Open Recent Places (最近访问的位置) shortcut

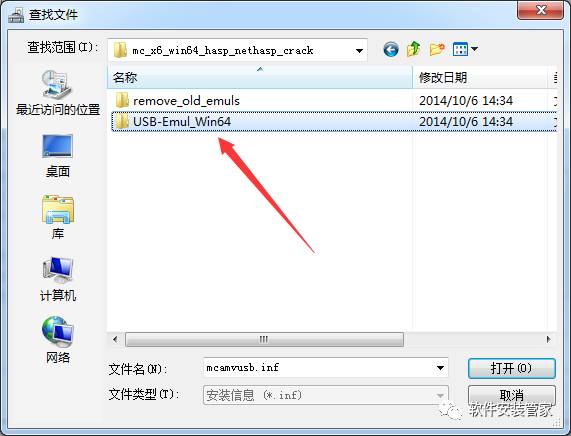click(58, 93)
